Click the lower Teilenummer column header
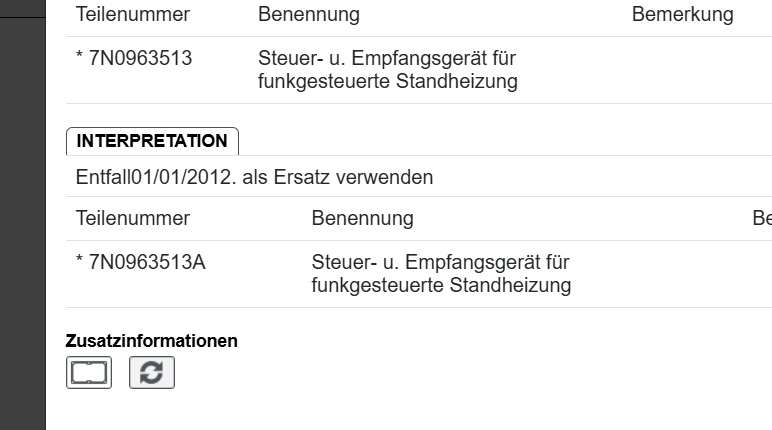The image size is (772, 430). [133, 218]
